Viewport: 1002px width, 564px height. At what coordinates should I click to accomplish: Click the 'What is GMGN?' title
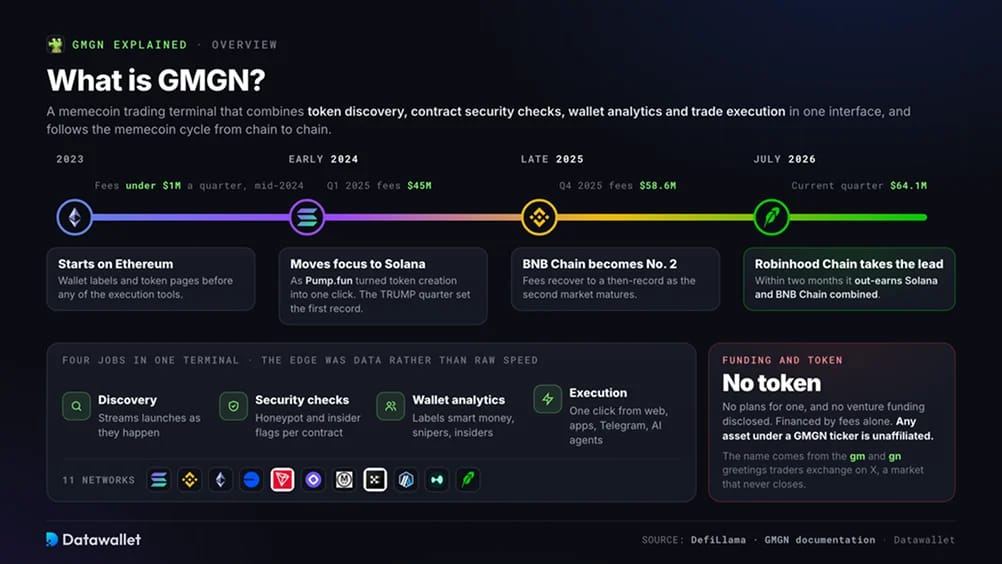click(156, 80)
